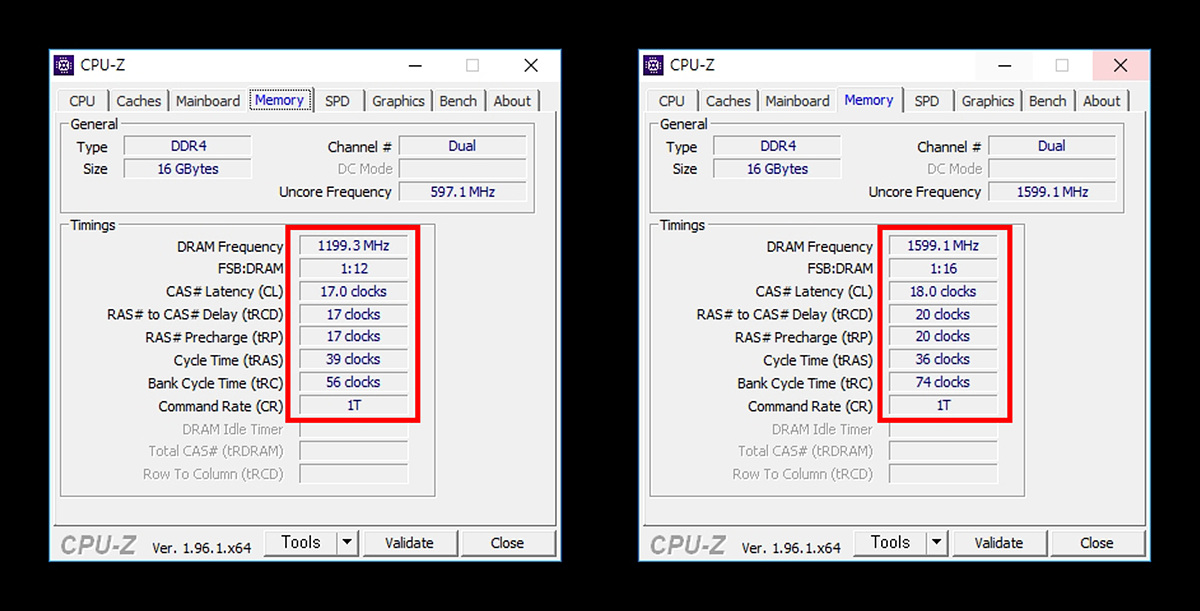Open the SPD tab in right window
The width and height of the screenshot is (1200, 611).
927,101
